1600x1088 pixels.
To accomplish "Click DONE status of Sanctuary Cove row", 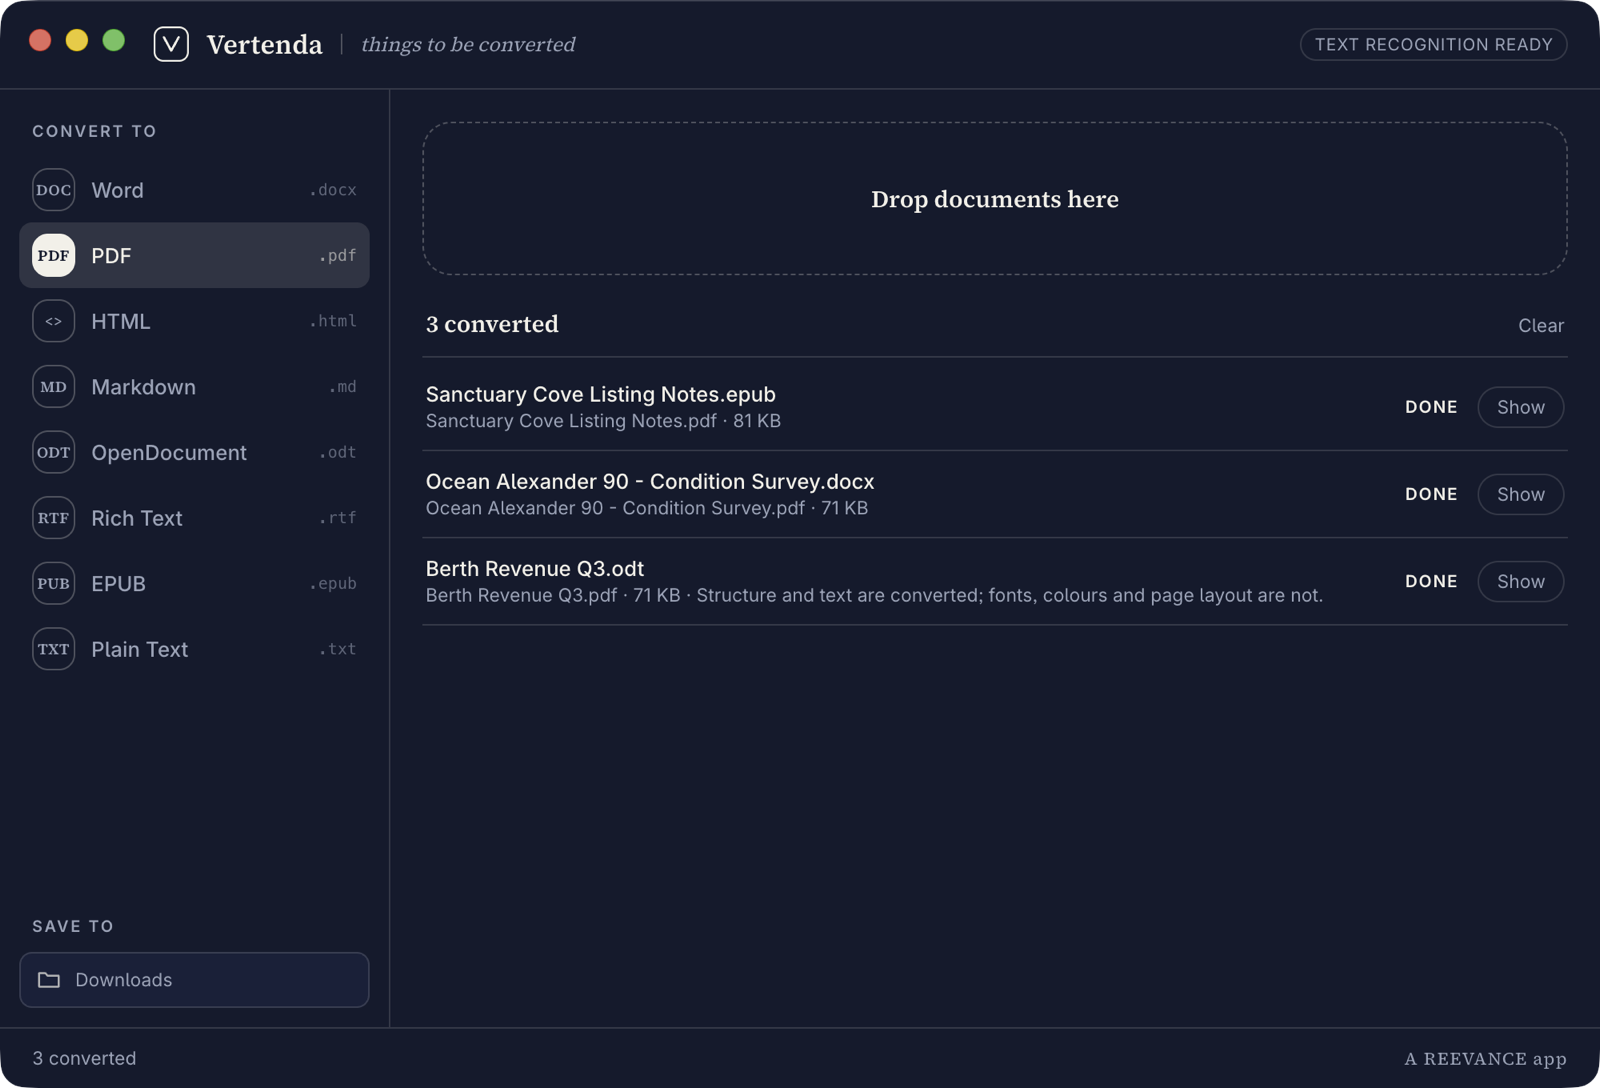I will [1431, 407].
